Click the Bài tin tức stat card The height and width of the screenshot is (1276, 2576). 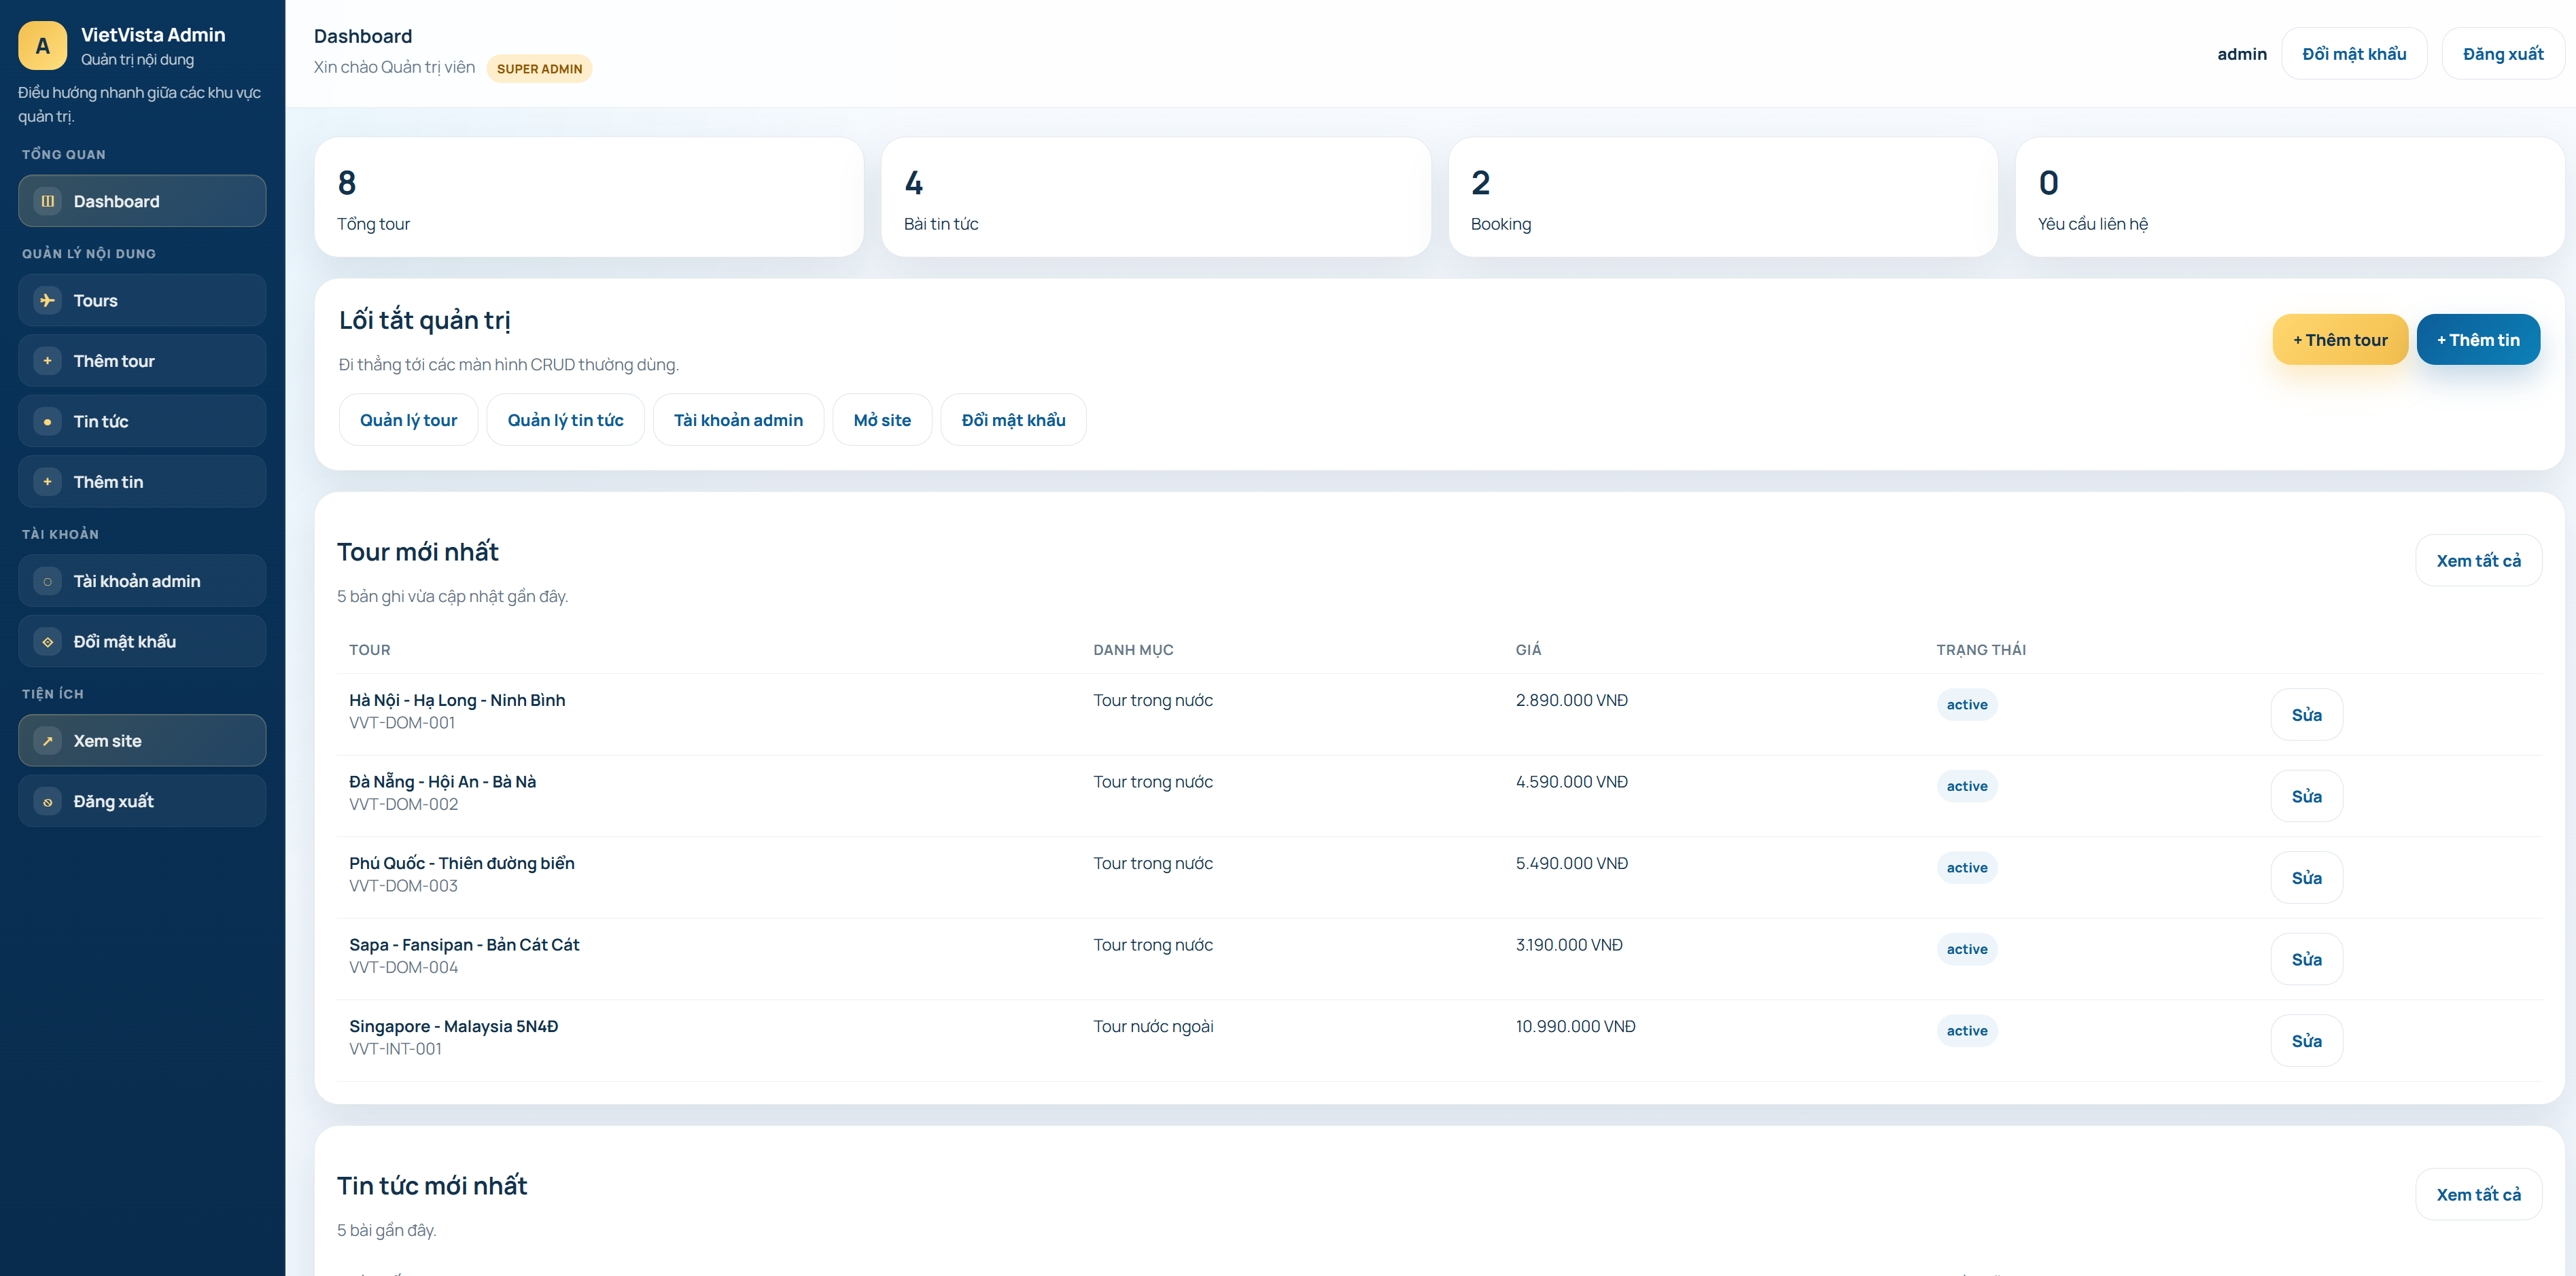[x=1156, y=198]
